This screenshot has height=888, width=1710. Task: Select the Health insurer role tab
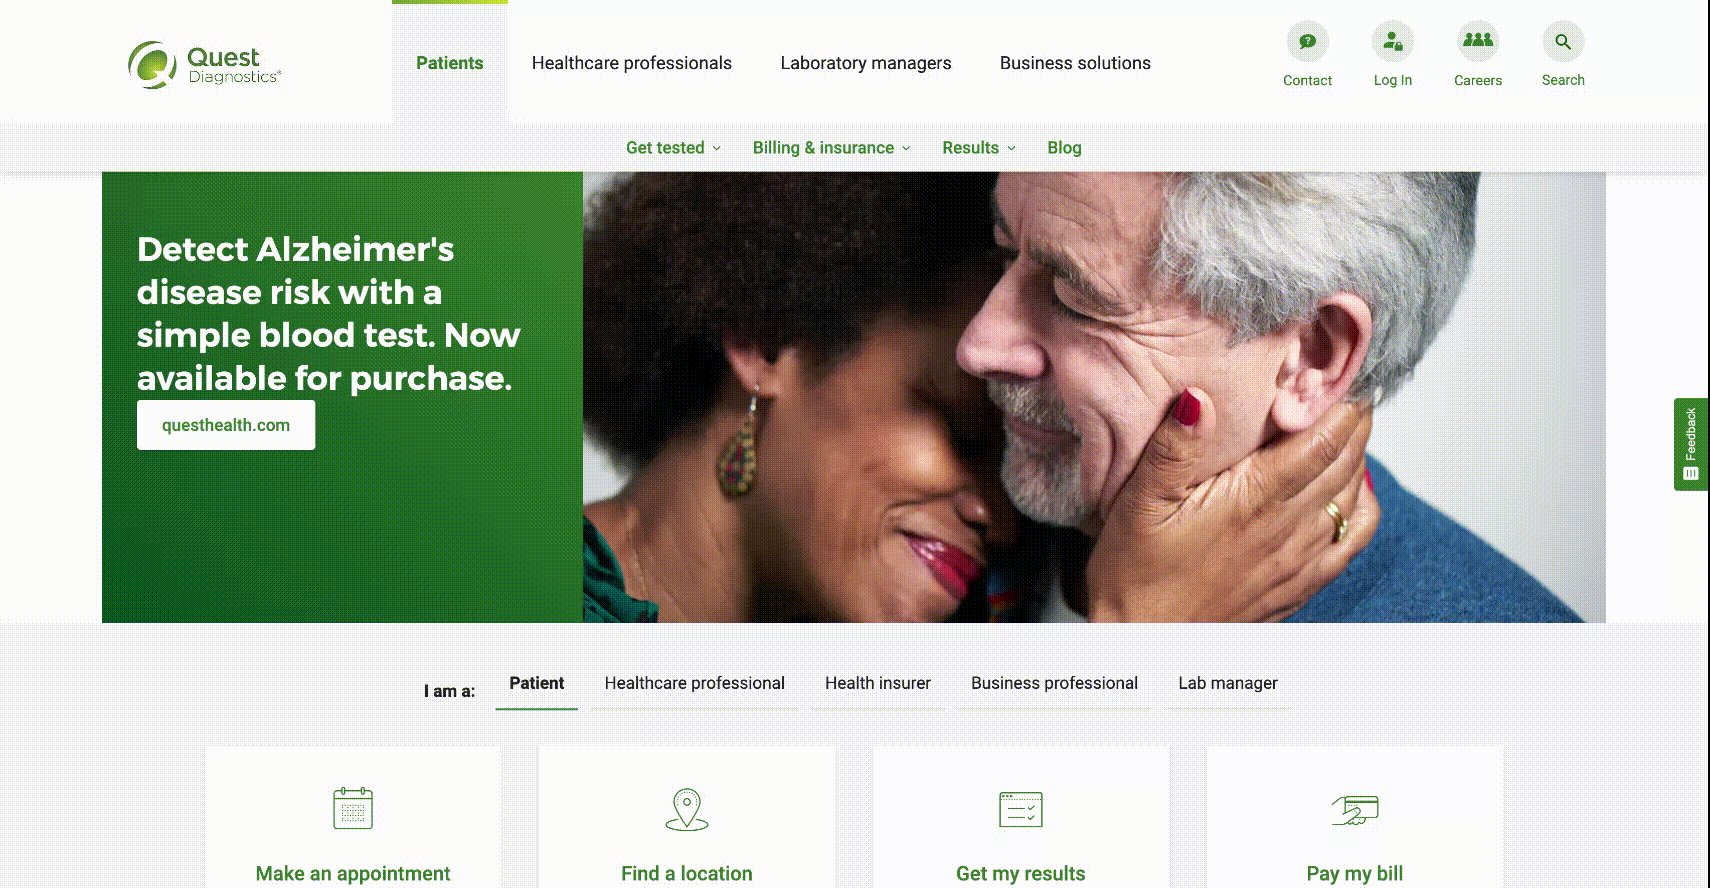tap(878, 683)
